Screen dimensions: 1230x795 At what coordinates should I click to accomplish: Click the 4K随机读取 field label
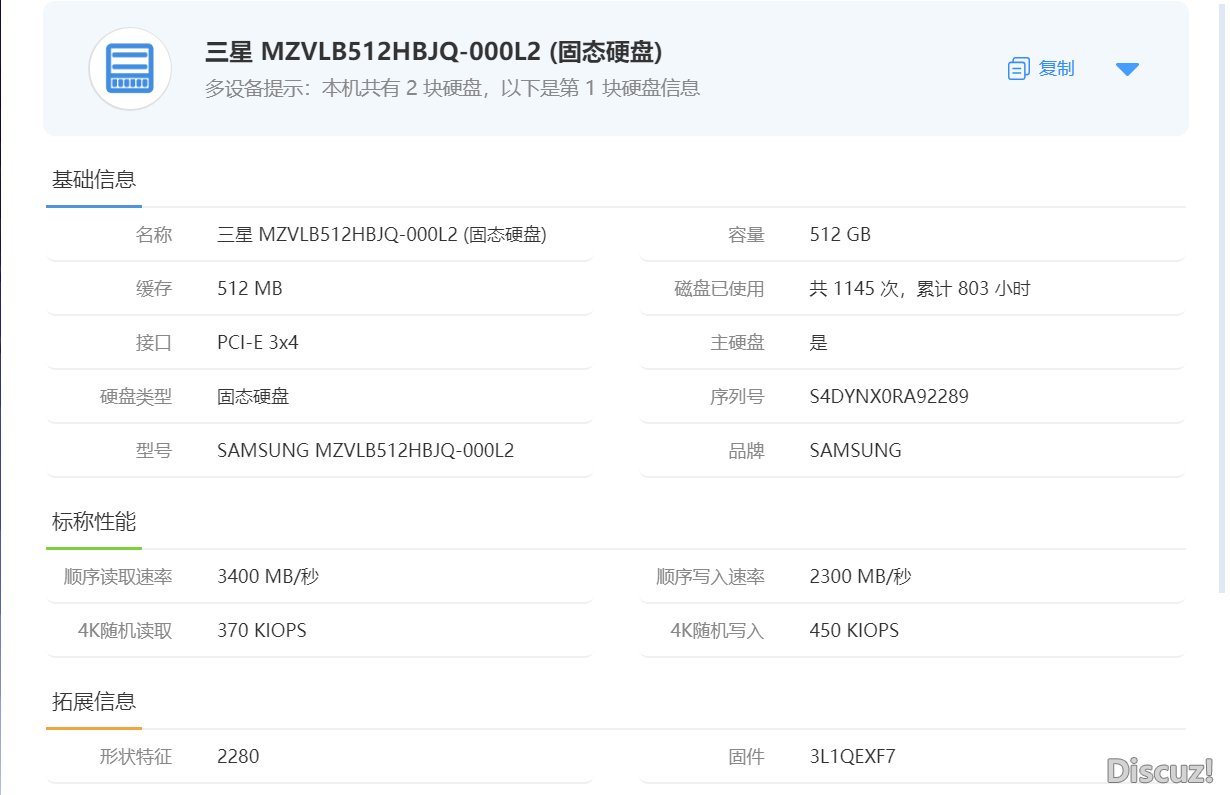(125, 631)
